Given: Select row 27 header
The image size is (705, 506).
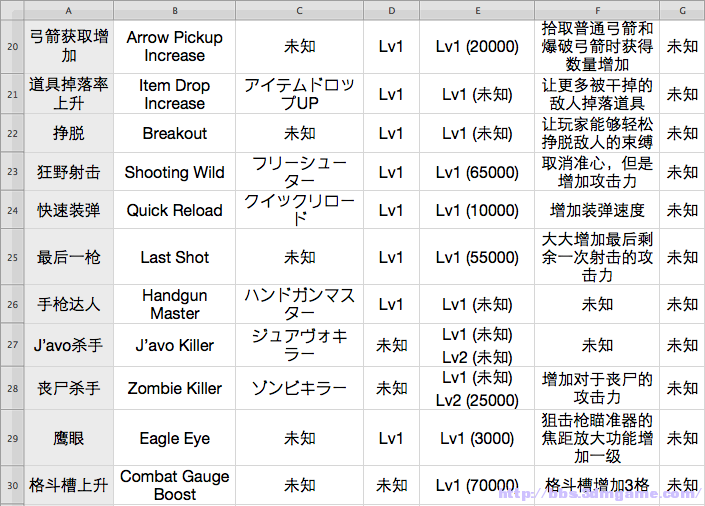Looking at the screenshot, I should (12, 345).
